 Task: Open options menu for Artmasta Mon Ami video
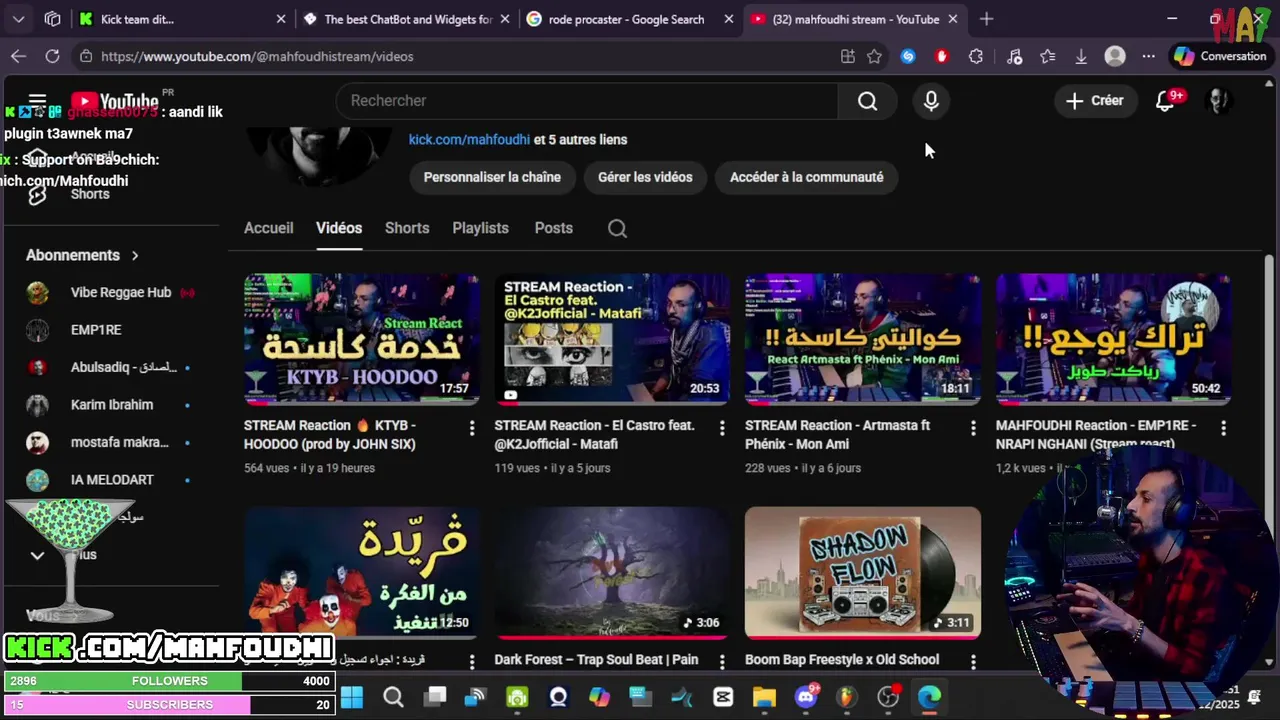[973, 428]
